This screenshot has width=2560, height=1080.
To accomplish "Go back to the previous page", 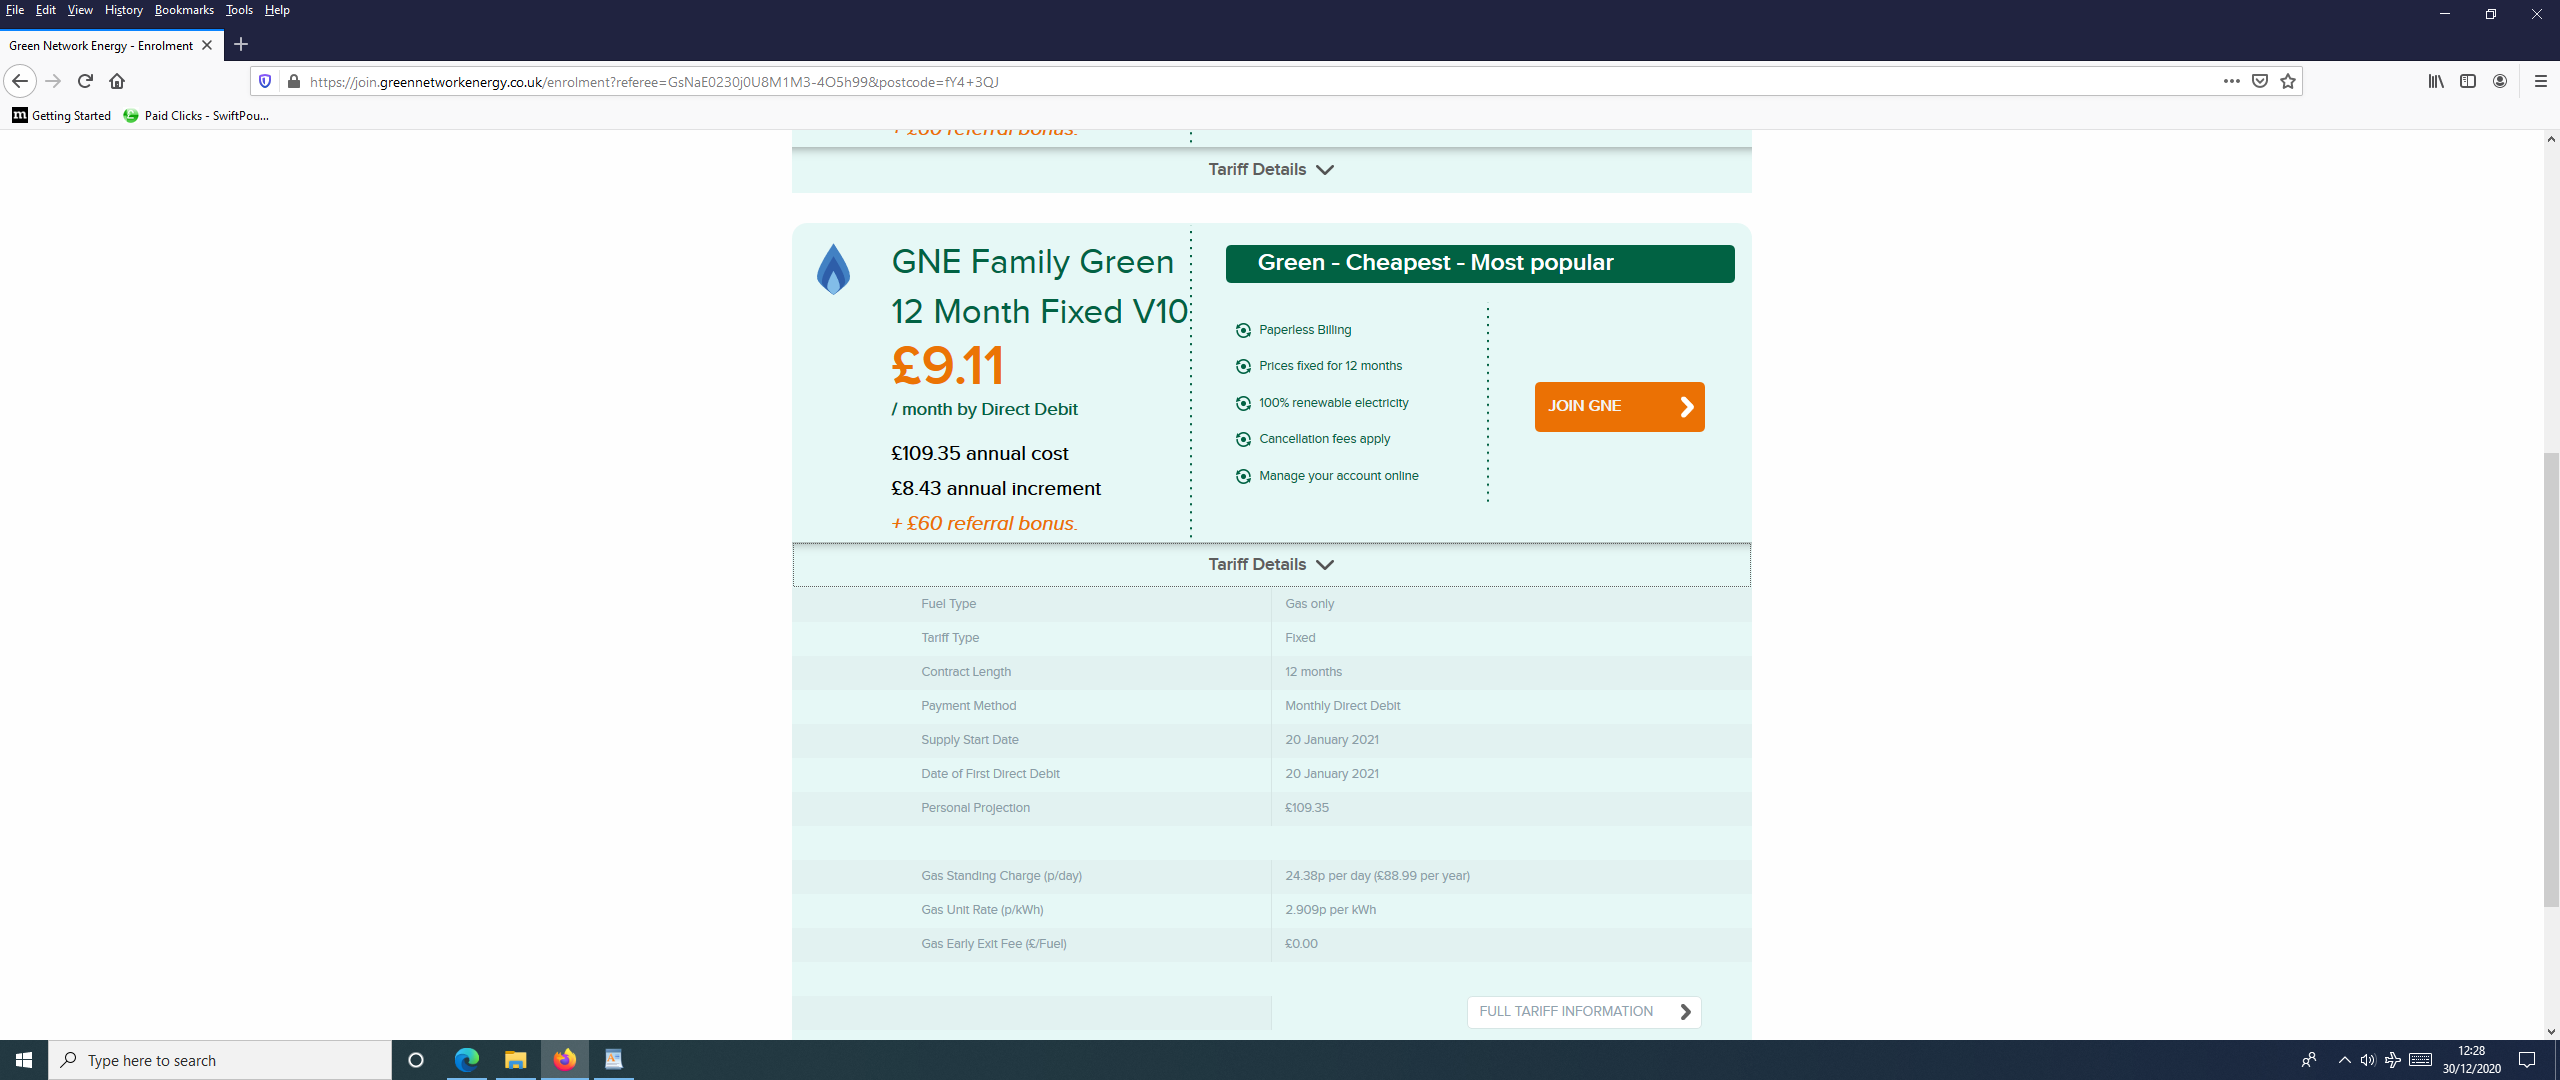I will point(20,81).
